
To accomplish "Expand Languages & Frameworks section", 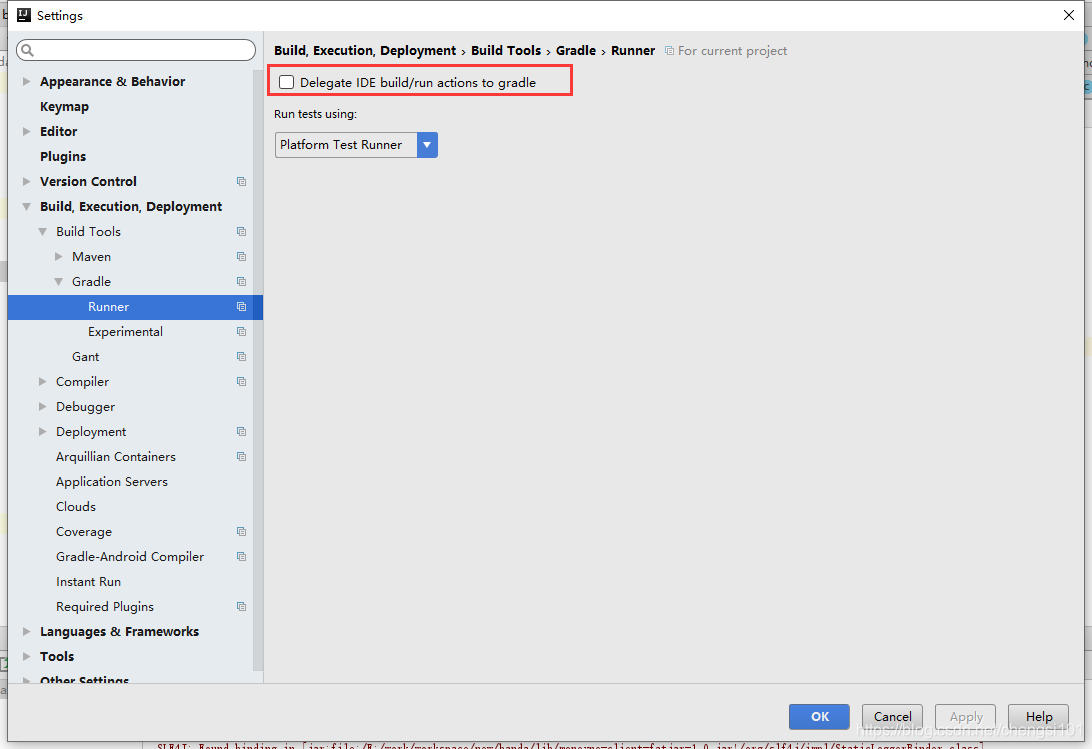I will point(26,632).
